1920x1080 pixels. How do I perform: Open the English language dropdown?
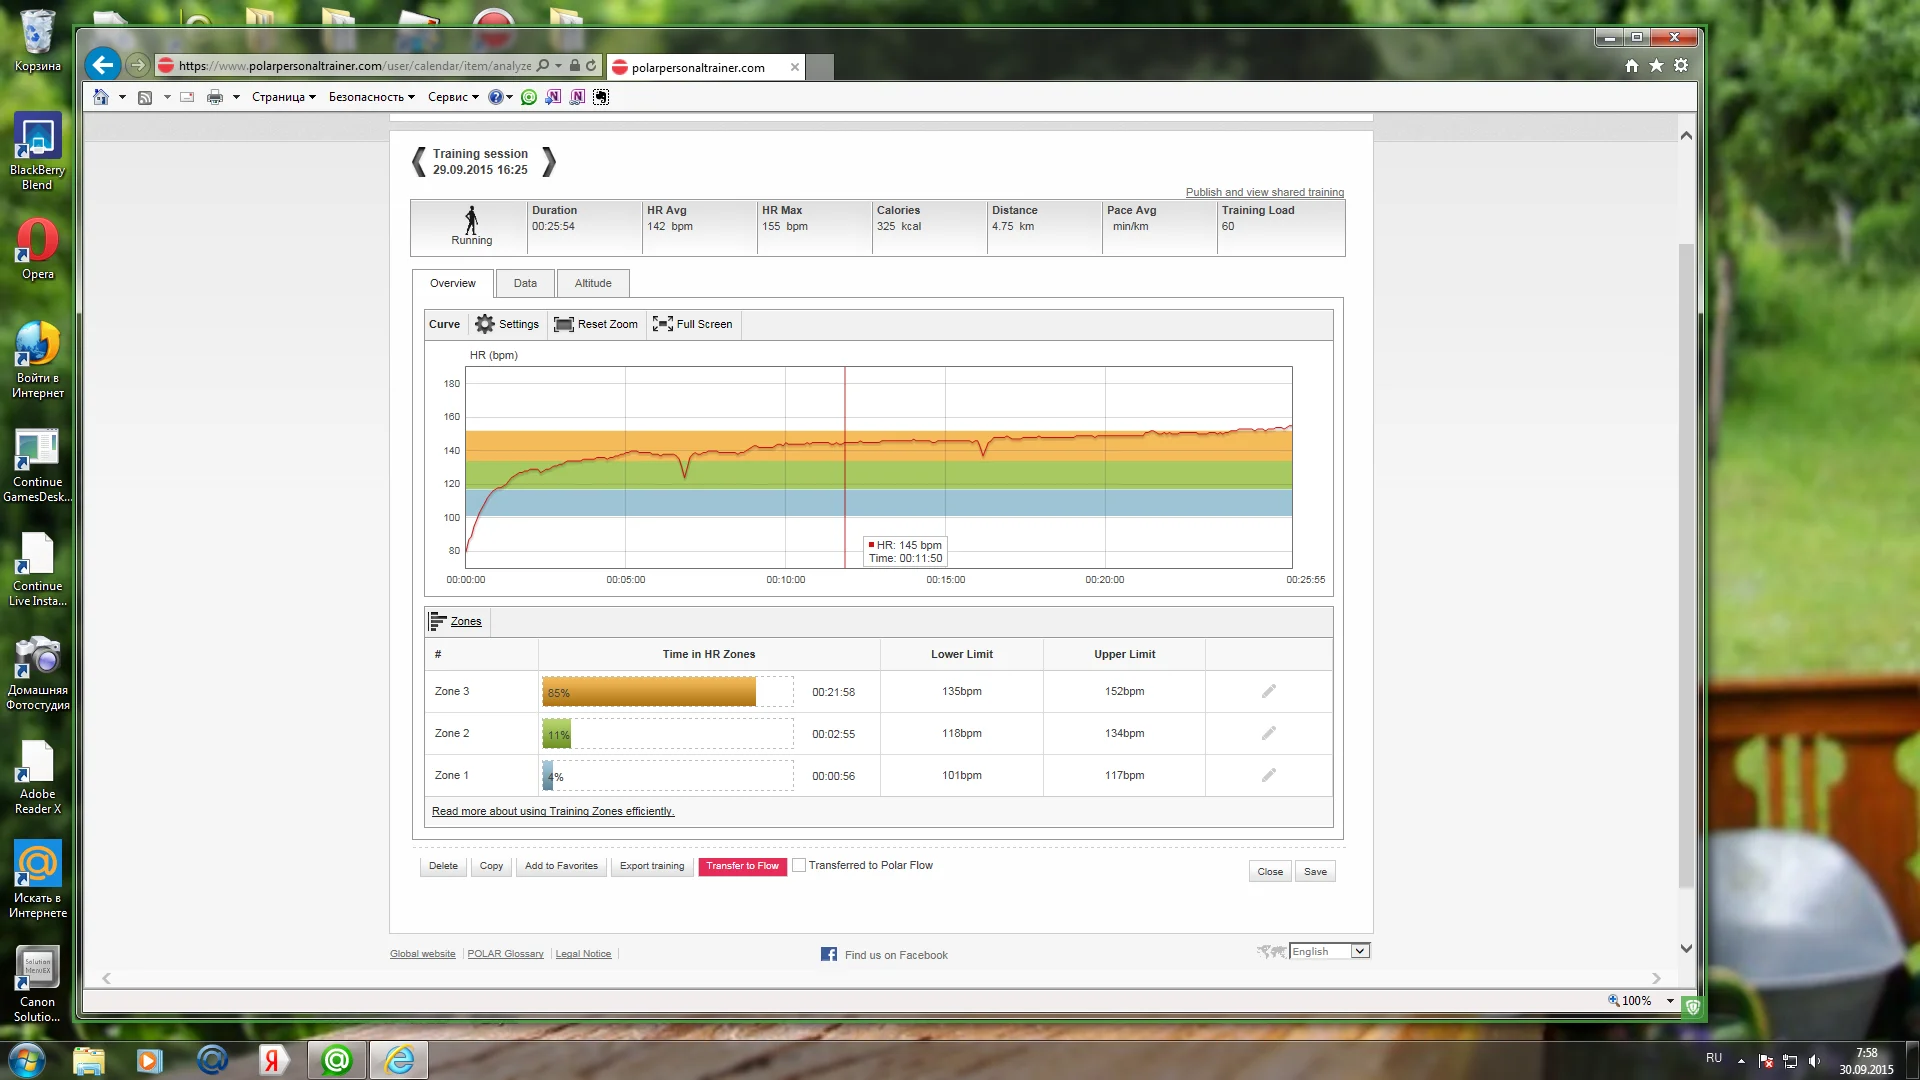[x=1359, y=951]
